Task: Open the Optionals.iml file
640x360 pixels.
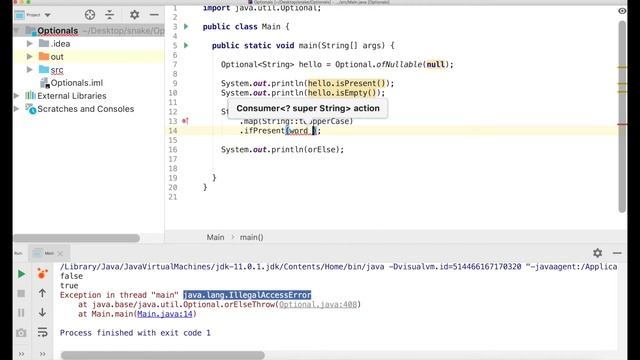Action: click(x=76, y=83)
